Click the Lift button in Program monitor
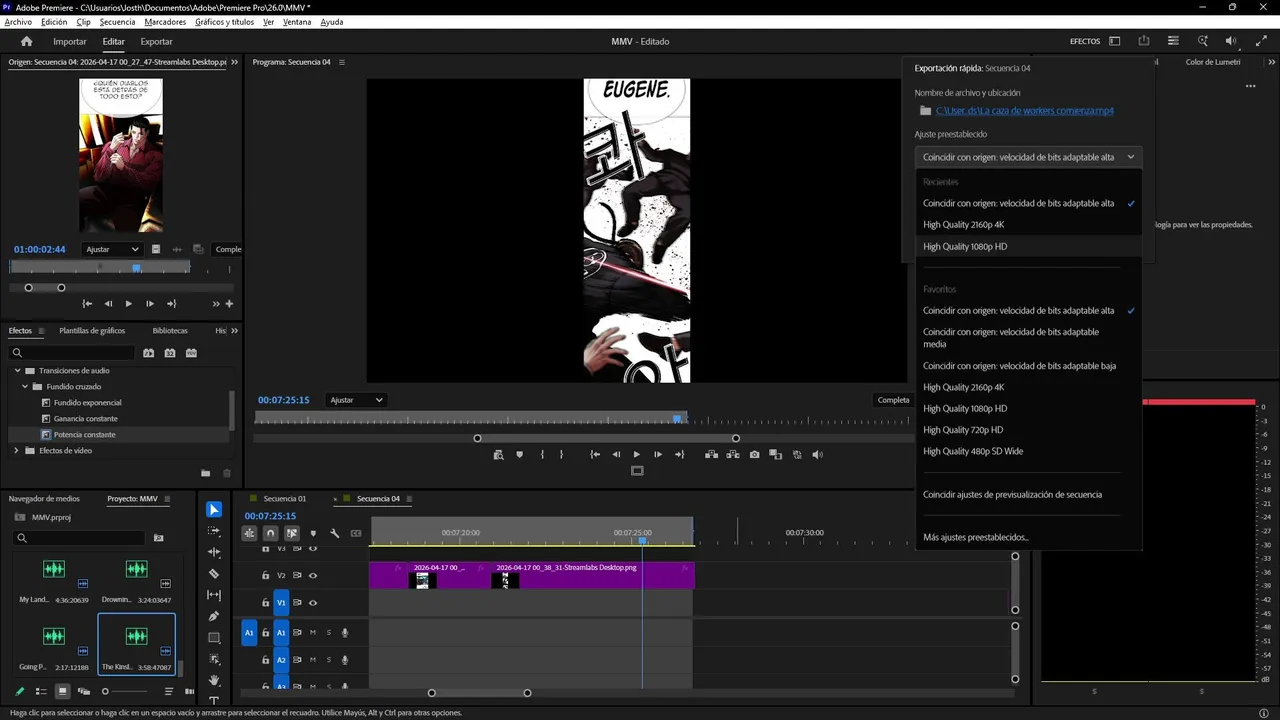1280x720 pixels. pos(711,455)
